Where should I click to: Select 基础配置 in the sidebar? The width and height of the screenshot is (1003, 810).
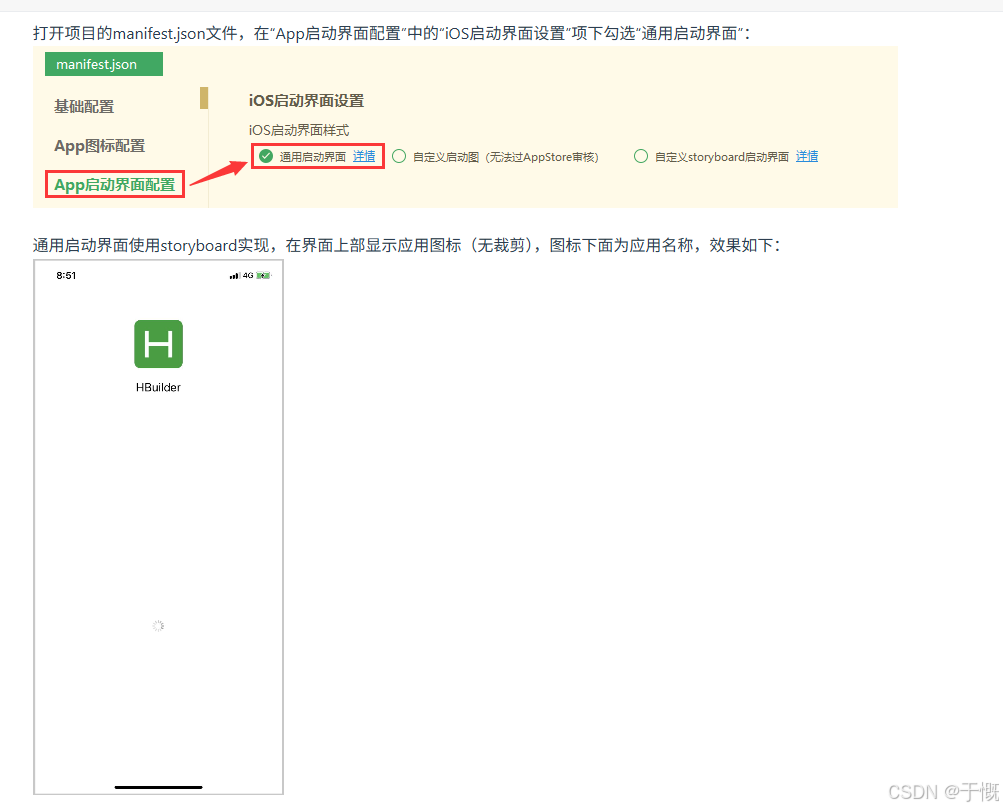[x=84, y=106]
